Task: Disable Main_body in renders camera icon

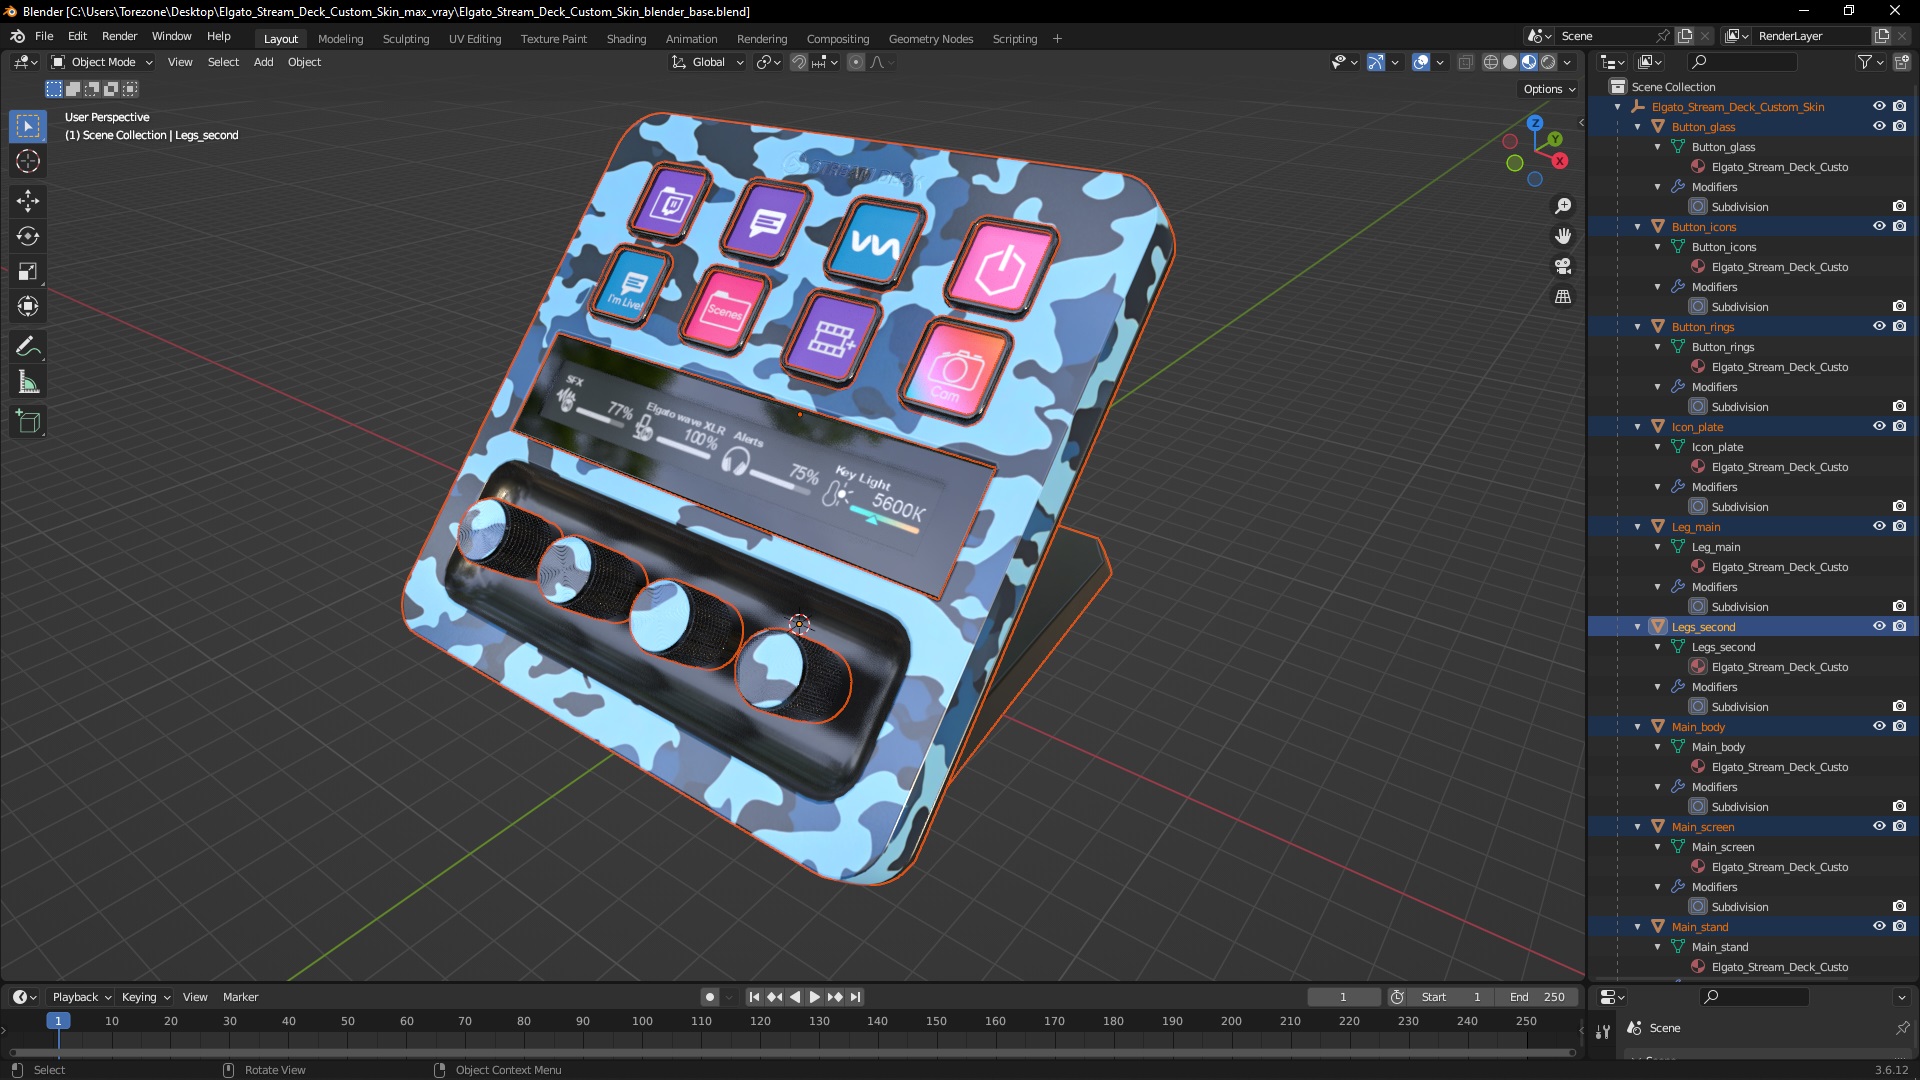Action: tap(1899, 727)
